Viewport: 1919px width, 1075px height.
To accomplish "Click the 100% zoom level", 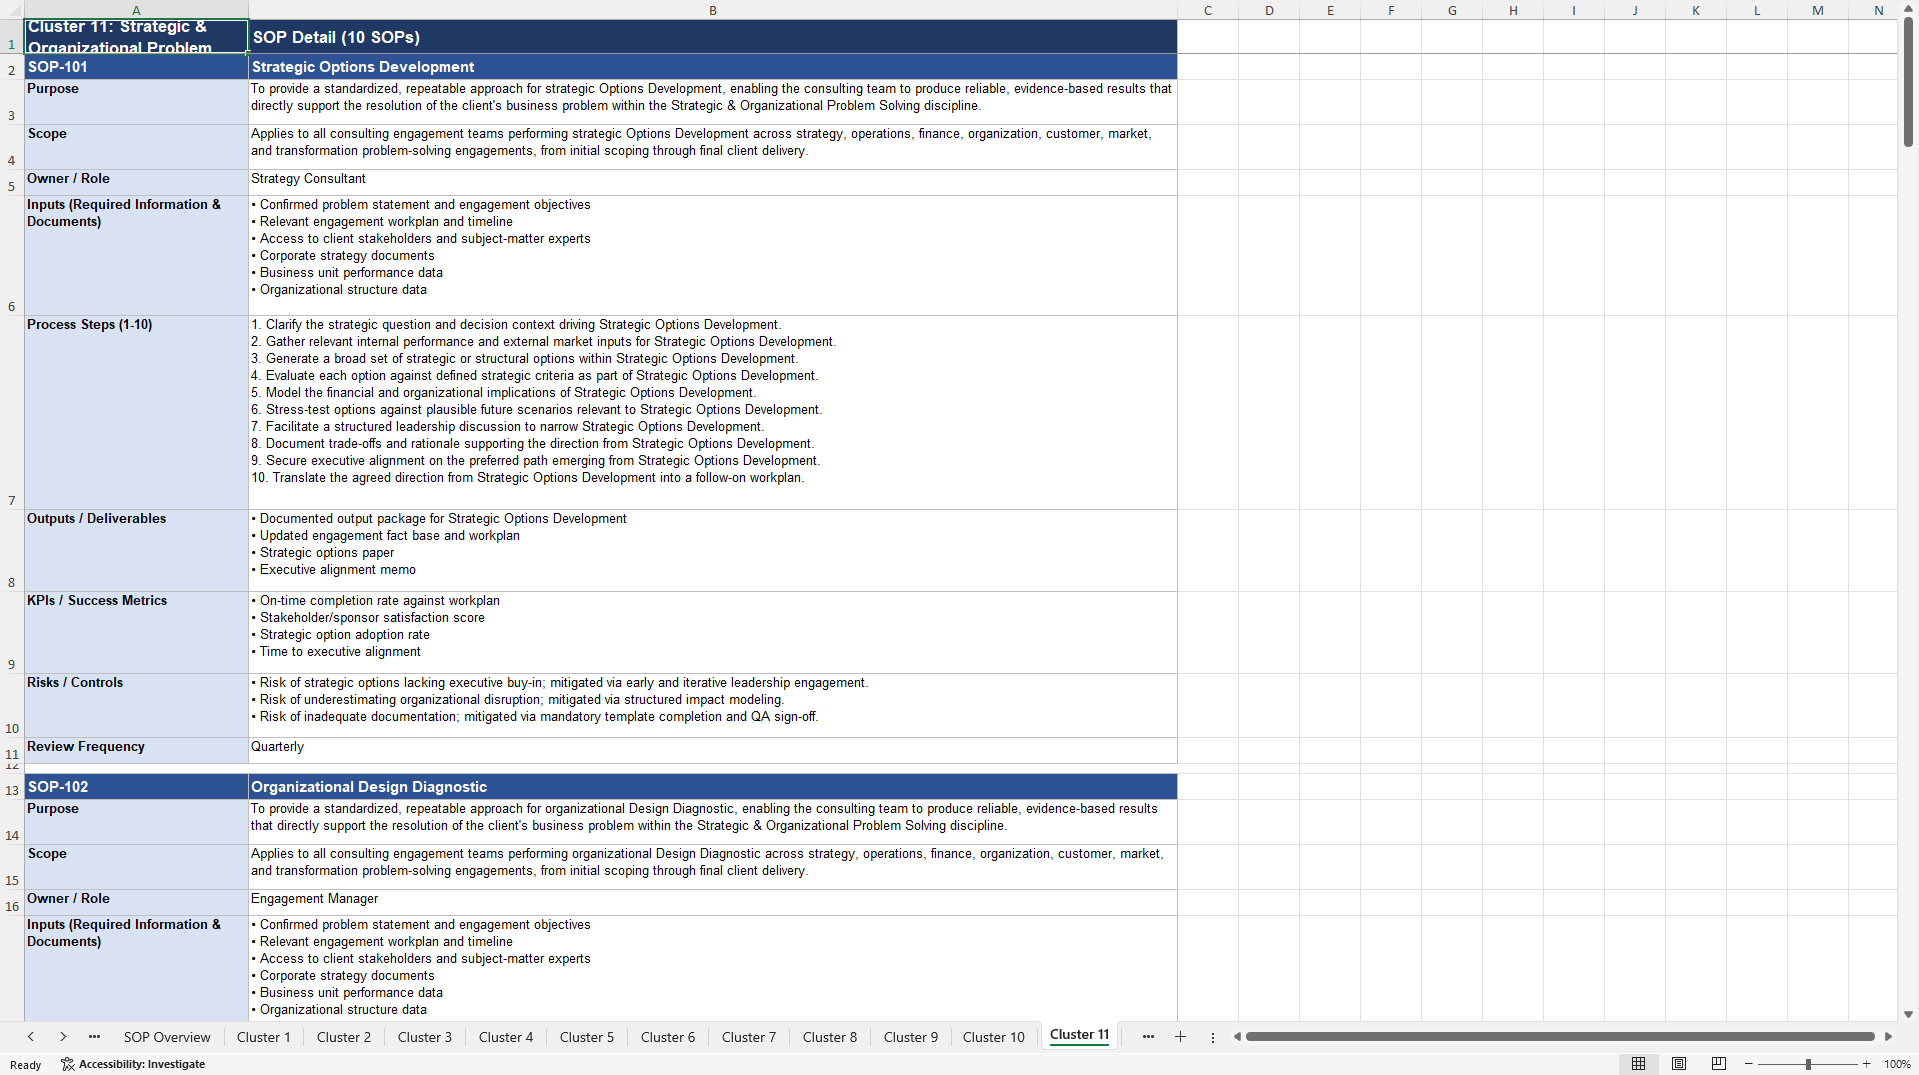I will [x=1897, y=1064].
